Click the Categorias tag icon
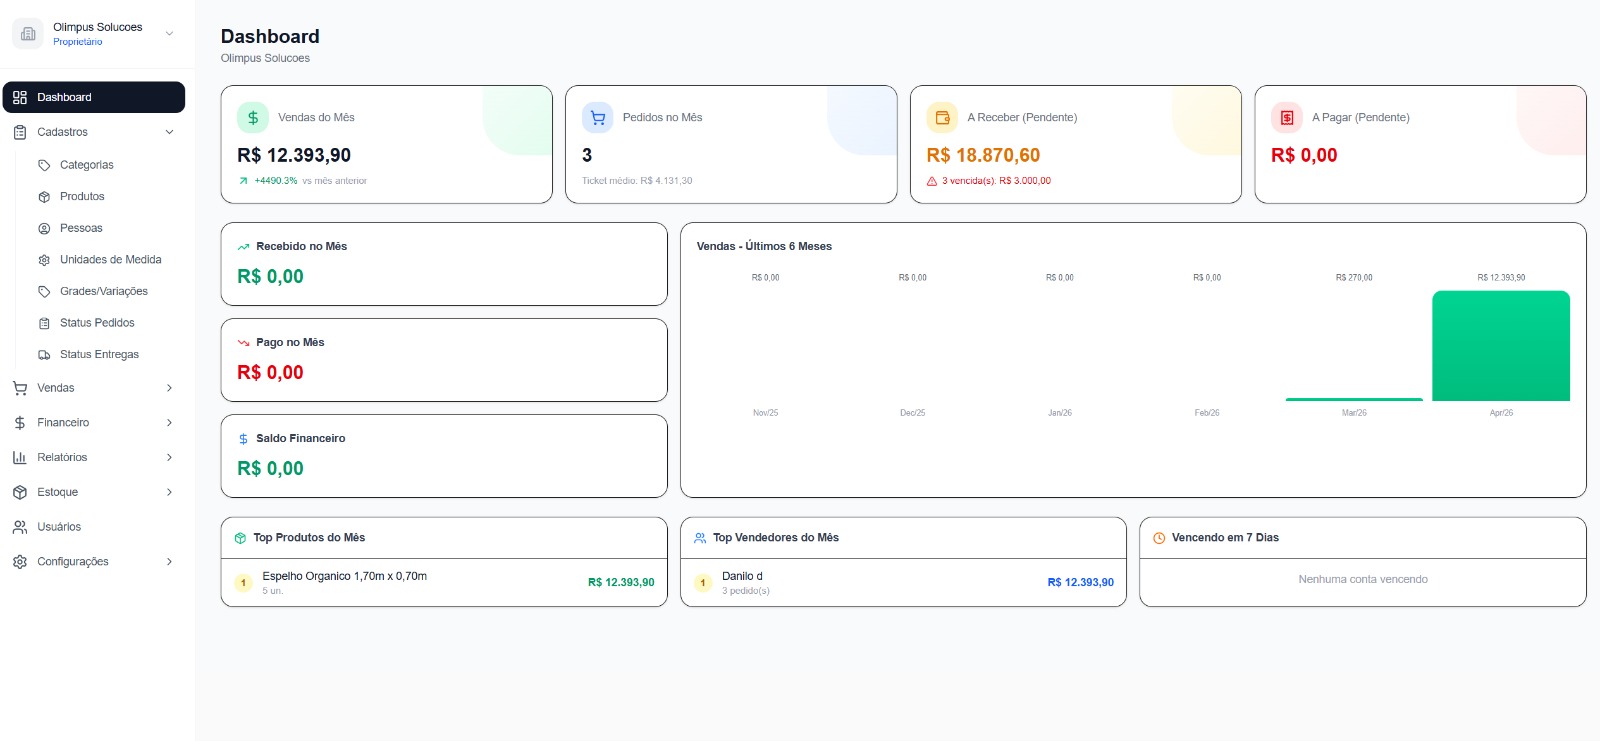This screenshot has height=741, width=1600. click(x=44, y=165)
